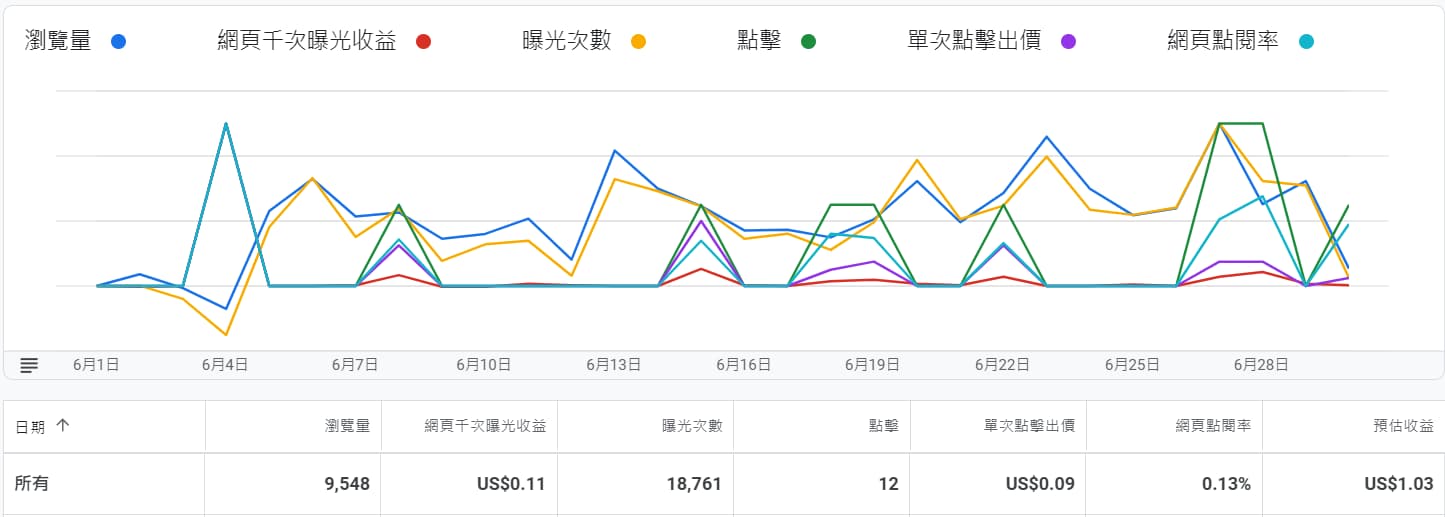Image resolution: width=1445 pixels, height=517 pixels.
Task: Toggle the 瀏覽量 legend label text
Action: (x=57, y=42)
